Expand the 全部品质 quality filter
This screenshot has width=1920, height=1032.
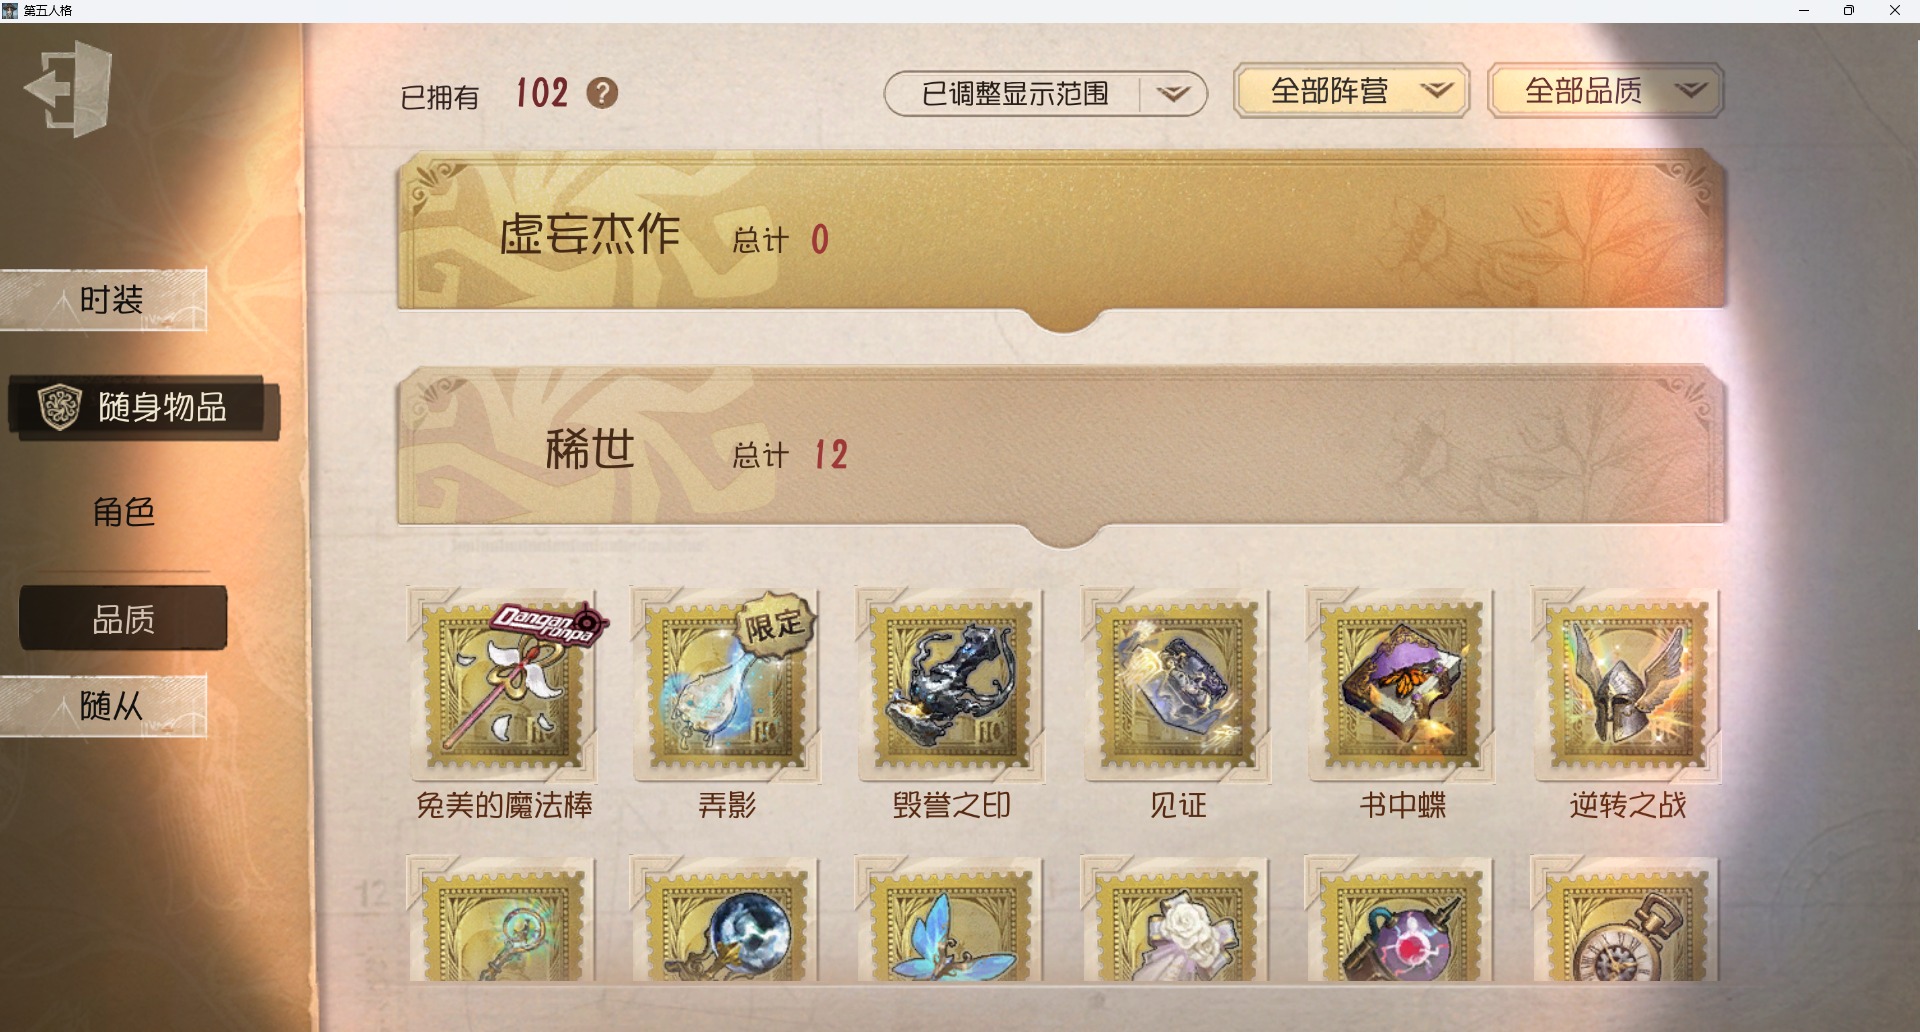1606,91
